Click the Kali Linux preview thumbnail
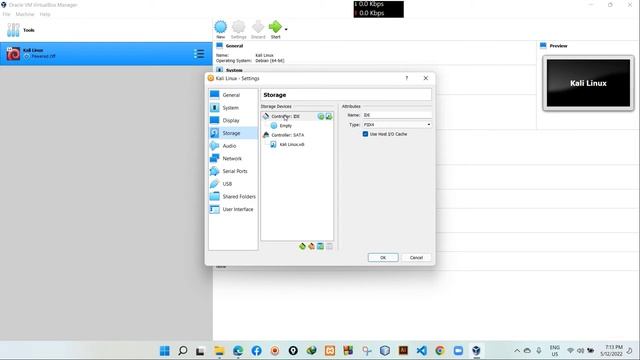Viewport: 640px width, 360px height. [x=588, y=83]
